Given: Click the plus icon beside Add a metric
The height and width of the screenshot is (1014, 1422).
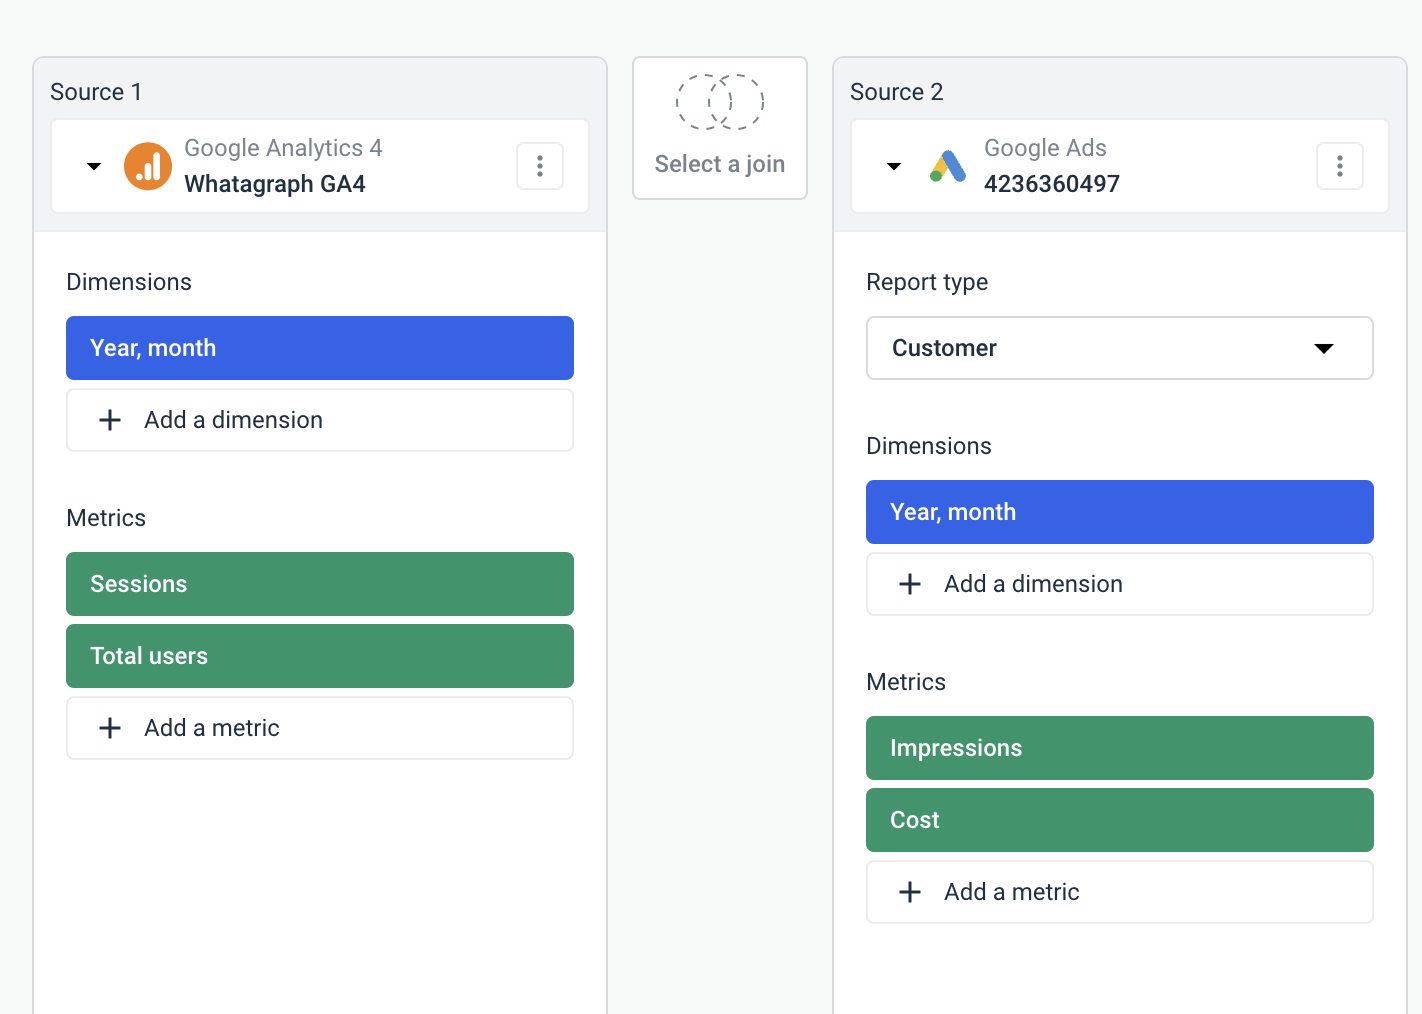Looking at the screenshot, I should coord(110,728).
